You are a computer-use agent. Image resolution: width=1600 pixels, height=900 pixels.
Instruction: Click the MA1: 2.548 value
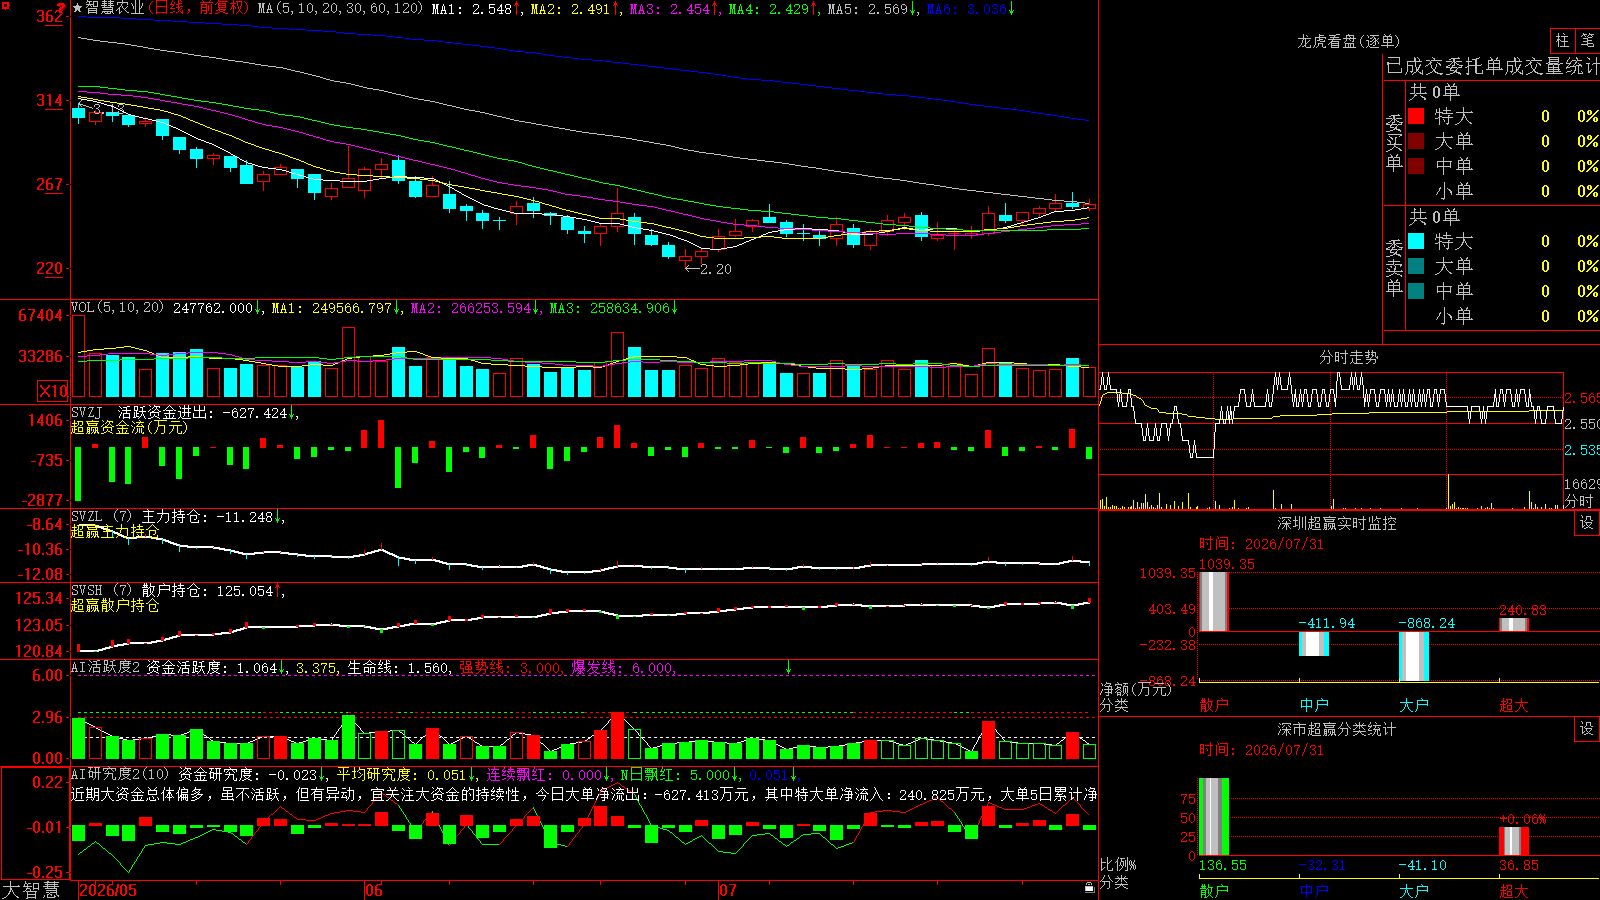tap(471, 8)
